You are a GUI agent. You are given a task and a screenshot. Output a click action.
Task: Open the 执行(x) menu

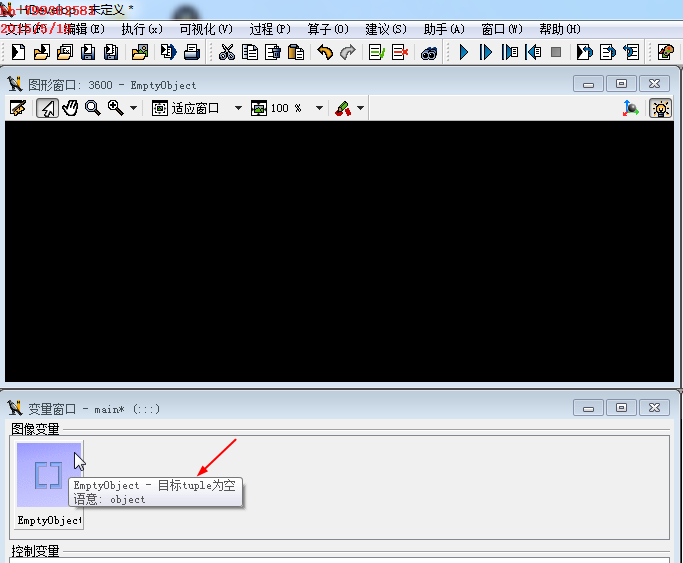(142, 29)
